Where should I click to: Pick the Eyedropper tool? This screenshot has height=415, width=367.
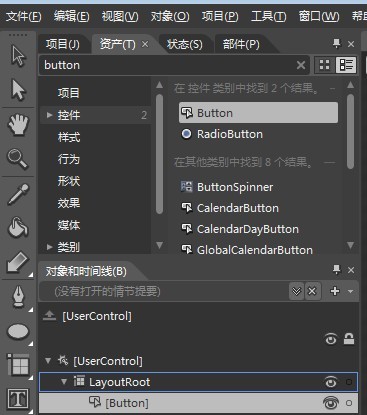18,194
